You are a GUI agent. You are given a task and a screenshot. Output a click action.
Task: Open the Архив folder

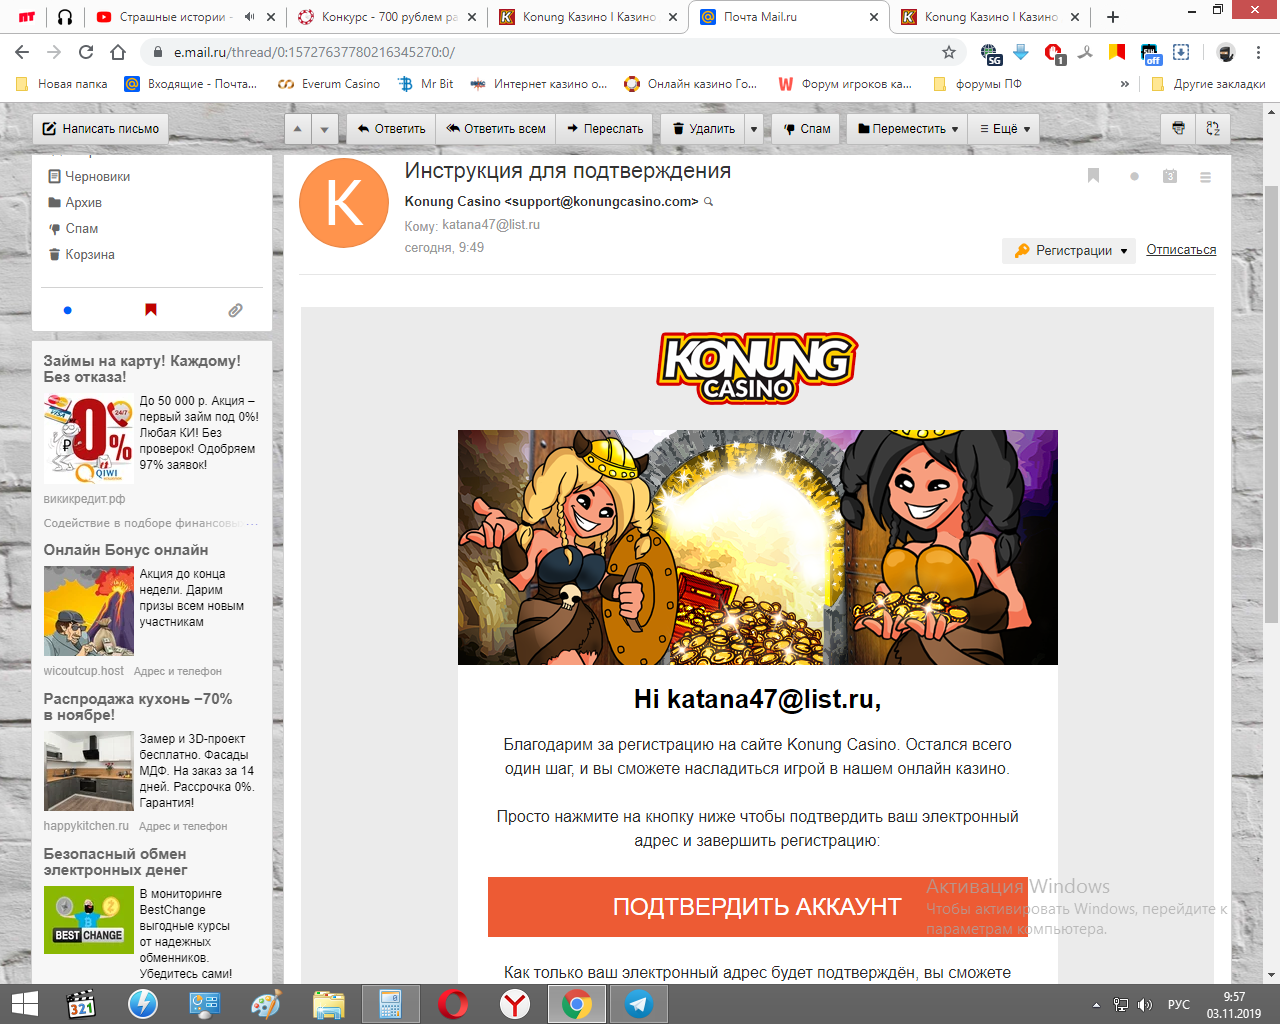[84, 203]
